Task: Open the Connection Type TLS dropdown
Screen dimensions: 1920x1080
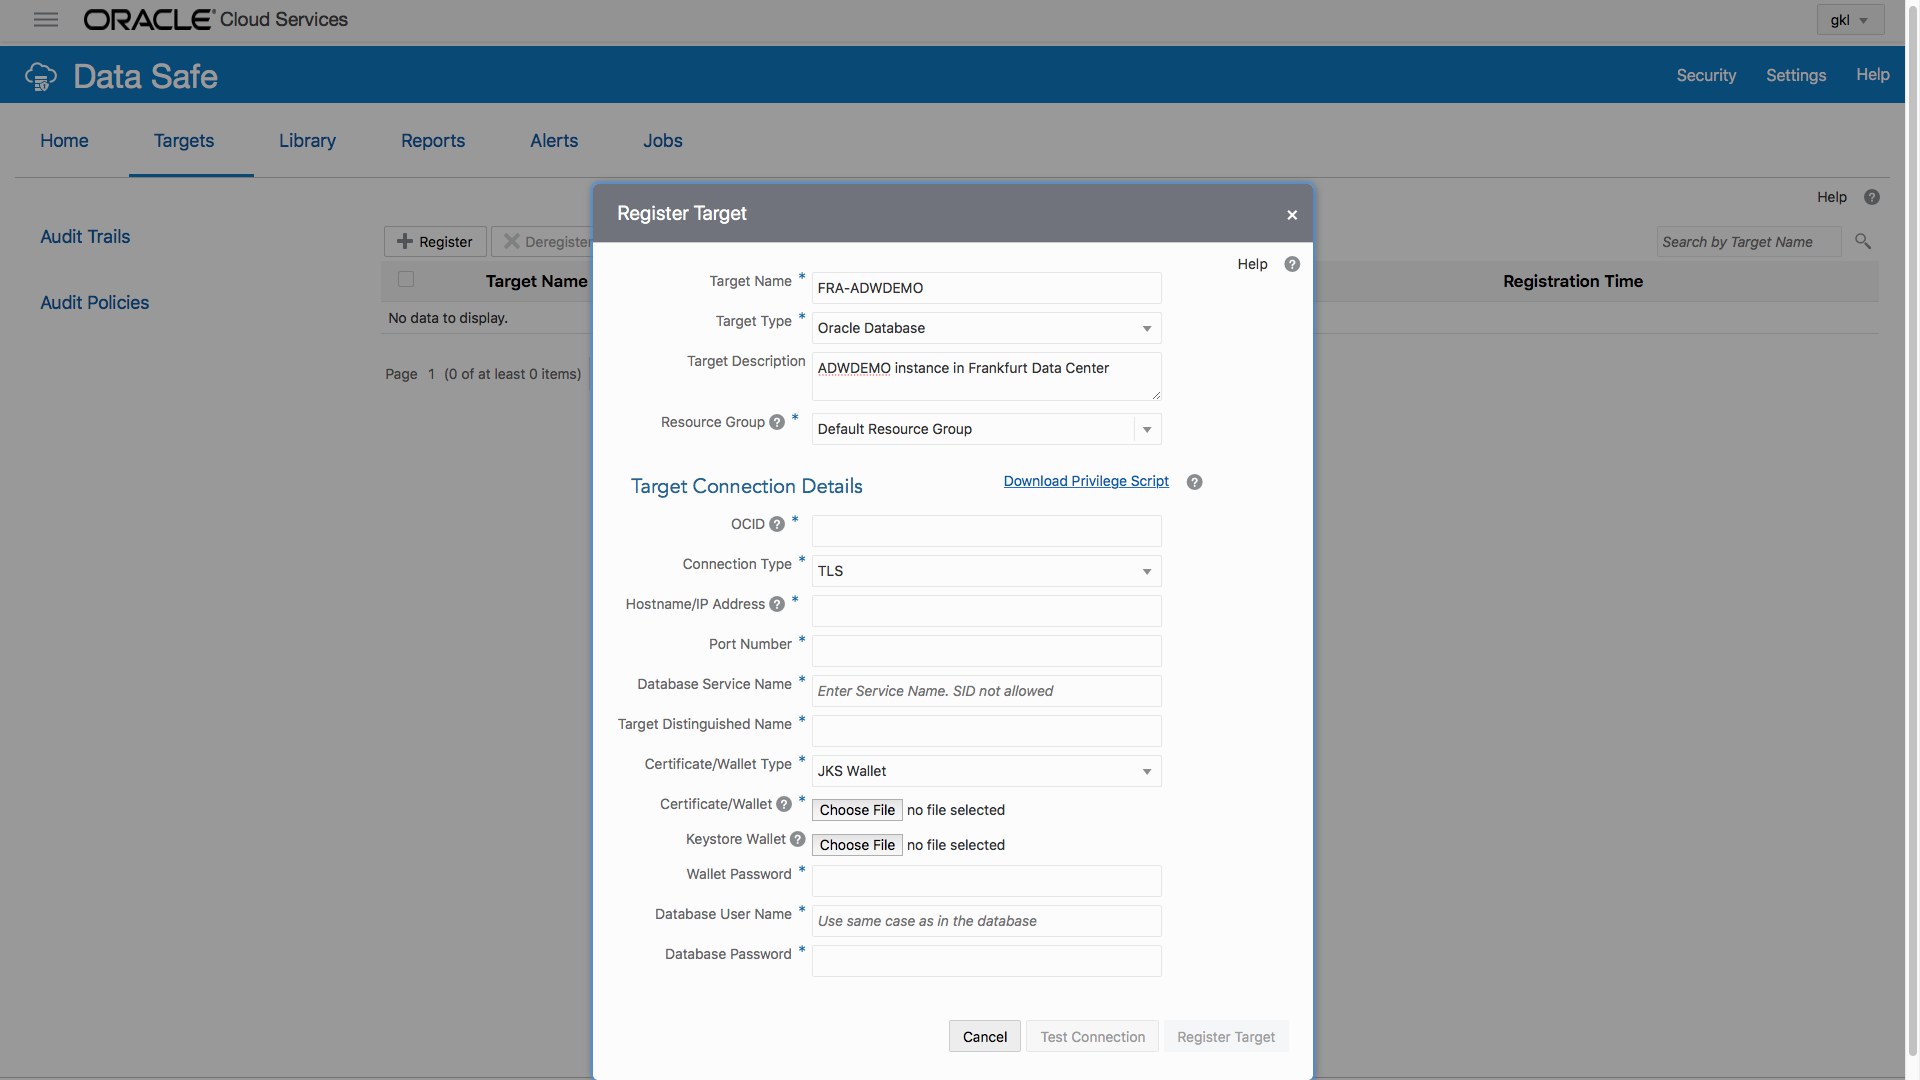Action: tap(1147, 571)
